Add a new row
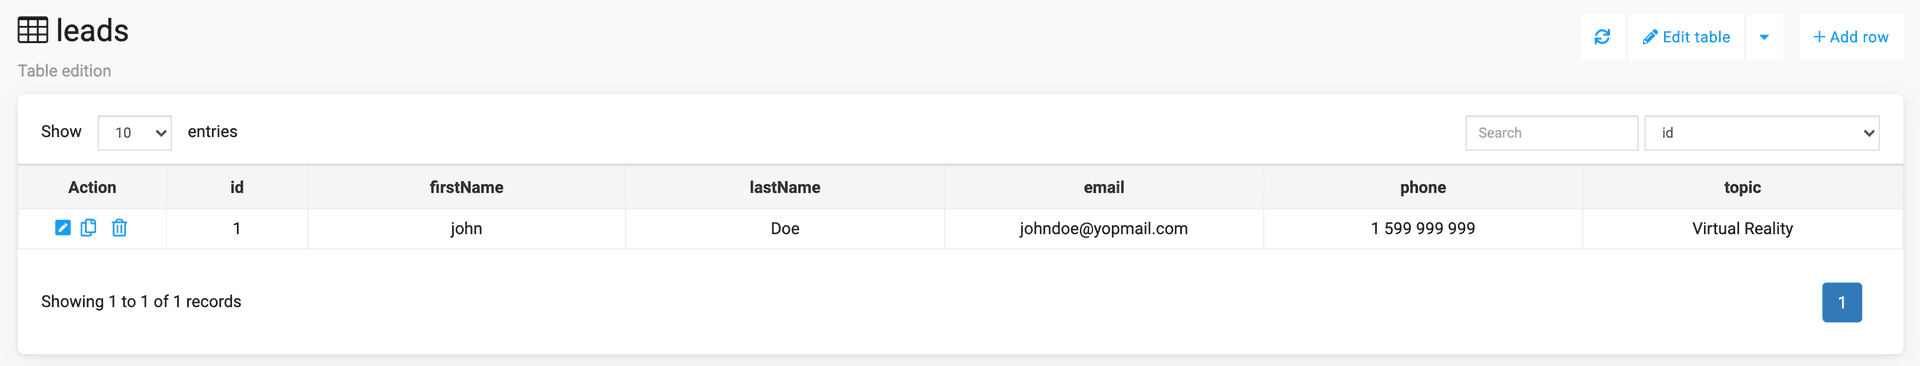 [x=1851, y=37]
